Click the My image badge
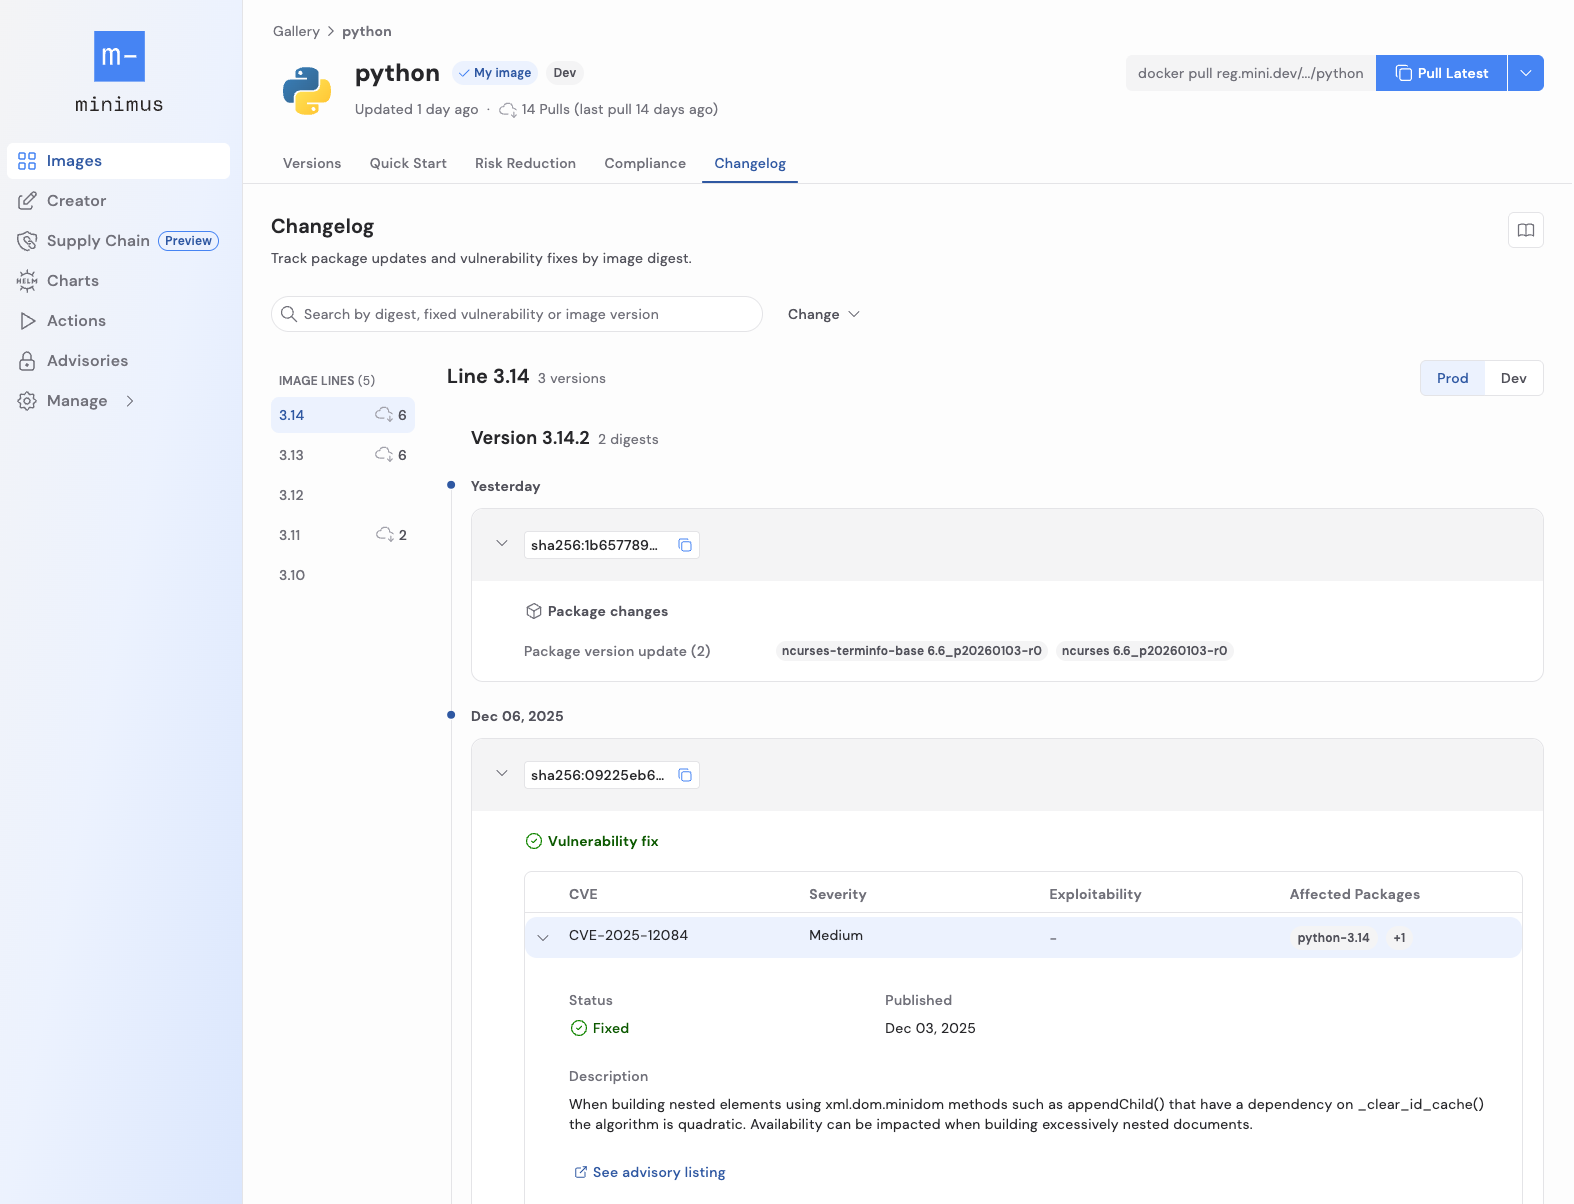 [x=495, y=73]
